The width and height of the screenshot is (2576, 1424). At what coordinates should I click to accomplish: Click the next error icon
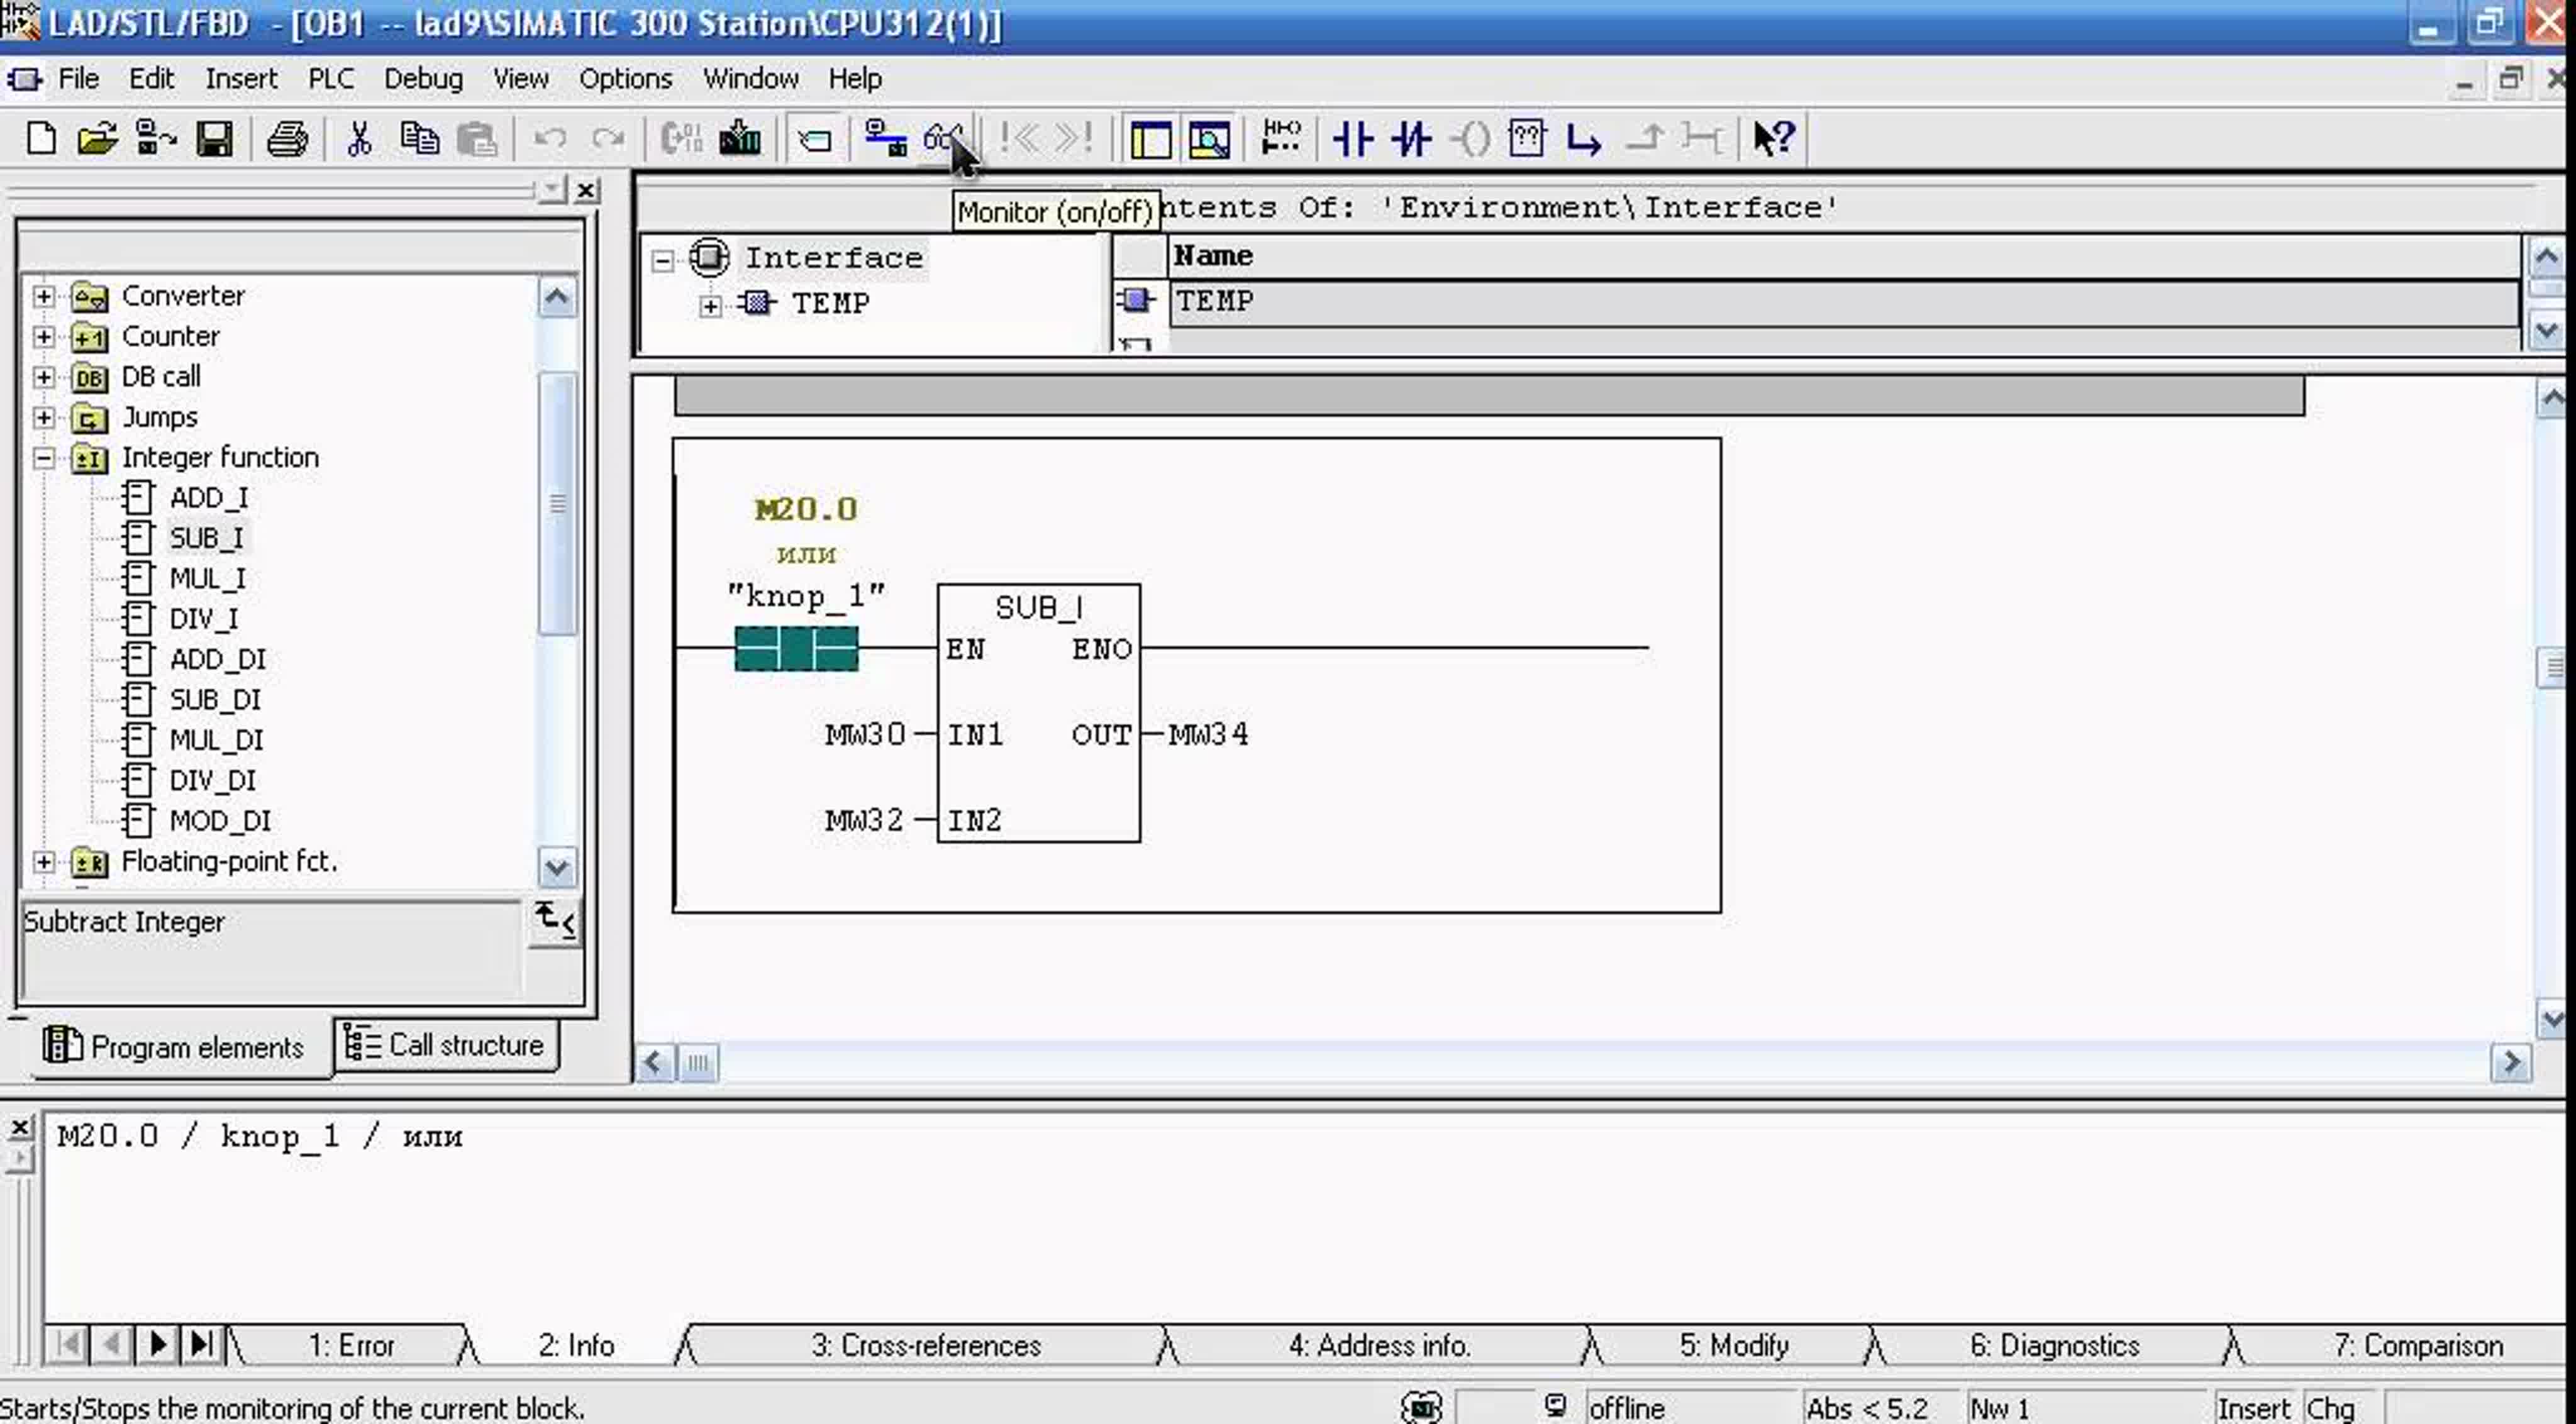click(x=1075, y=138)
